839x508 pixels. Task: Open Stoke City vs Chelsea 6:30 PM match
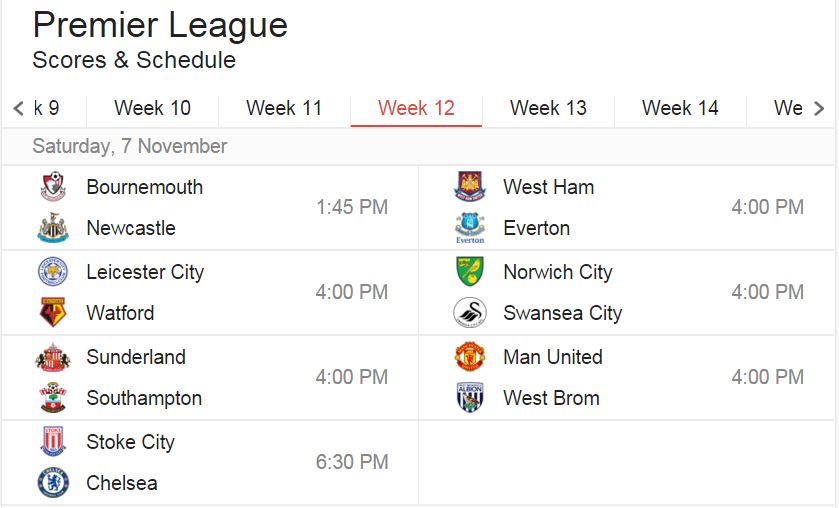[x=210, y=462]
